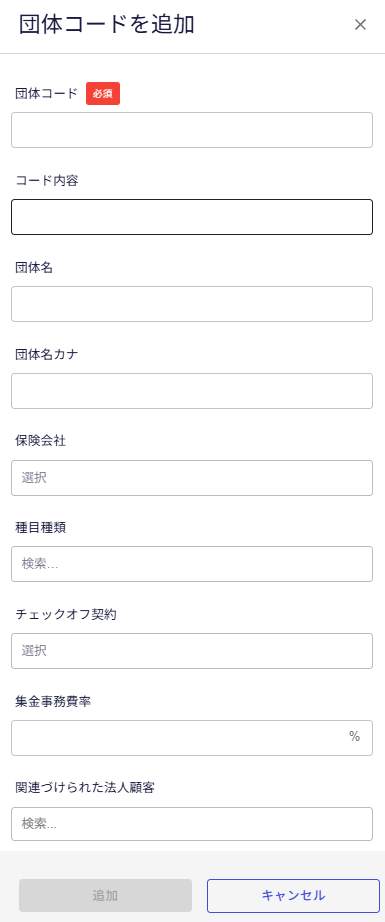The image size is (385, 922).
Task: Click the % suffix symbol in 集金事務費率
Action: pyautogui.click(x=354, y=737)
